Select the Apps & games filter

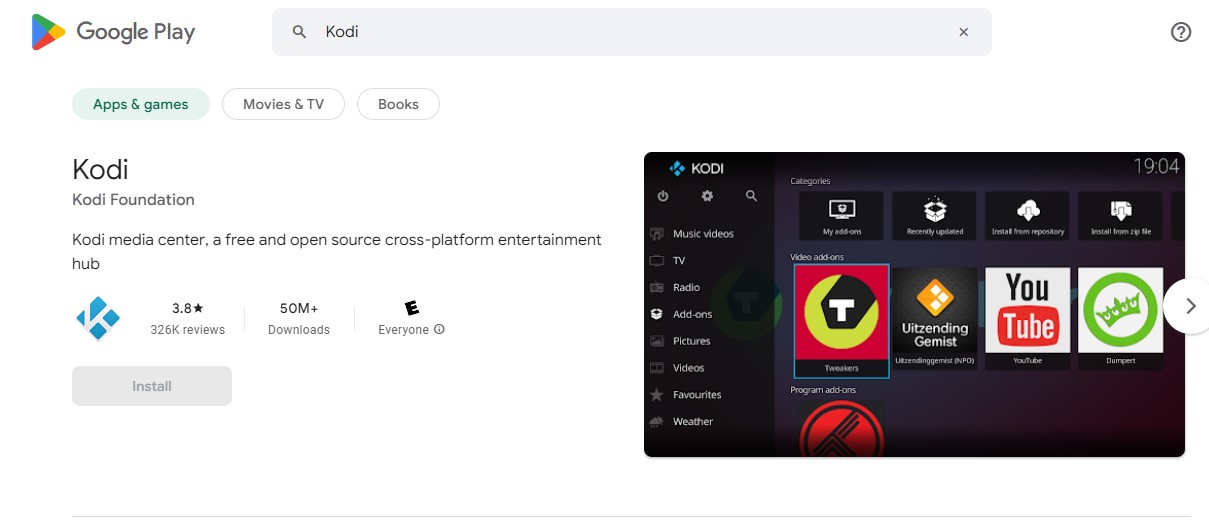(x=141, y=104)
